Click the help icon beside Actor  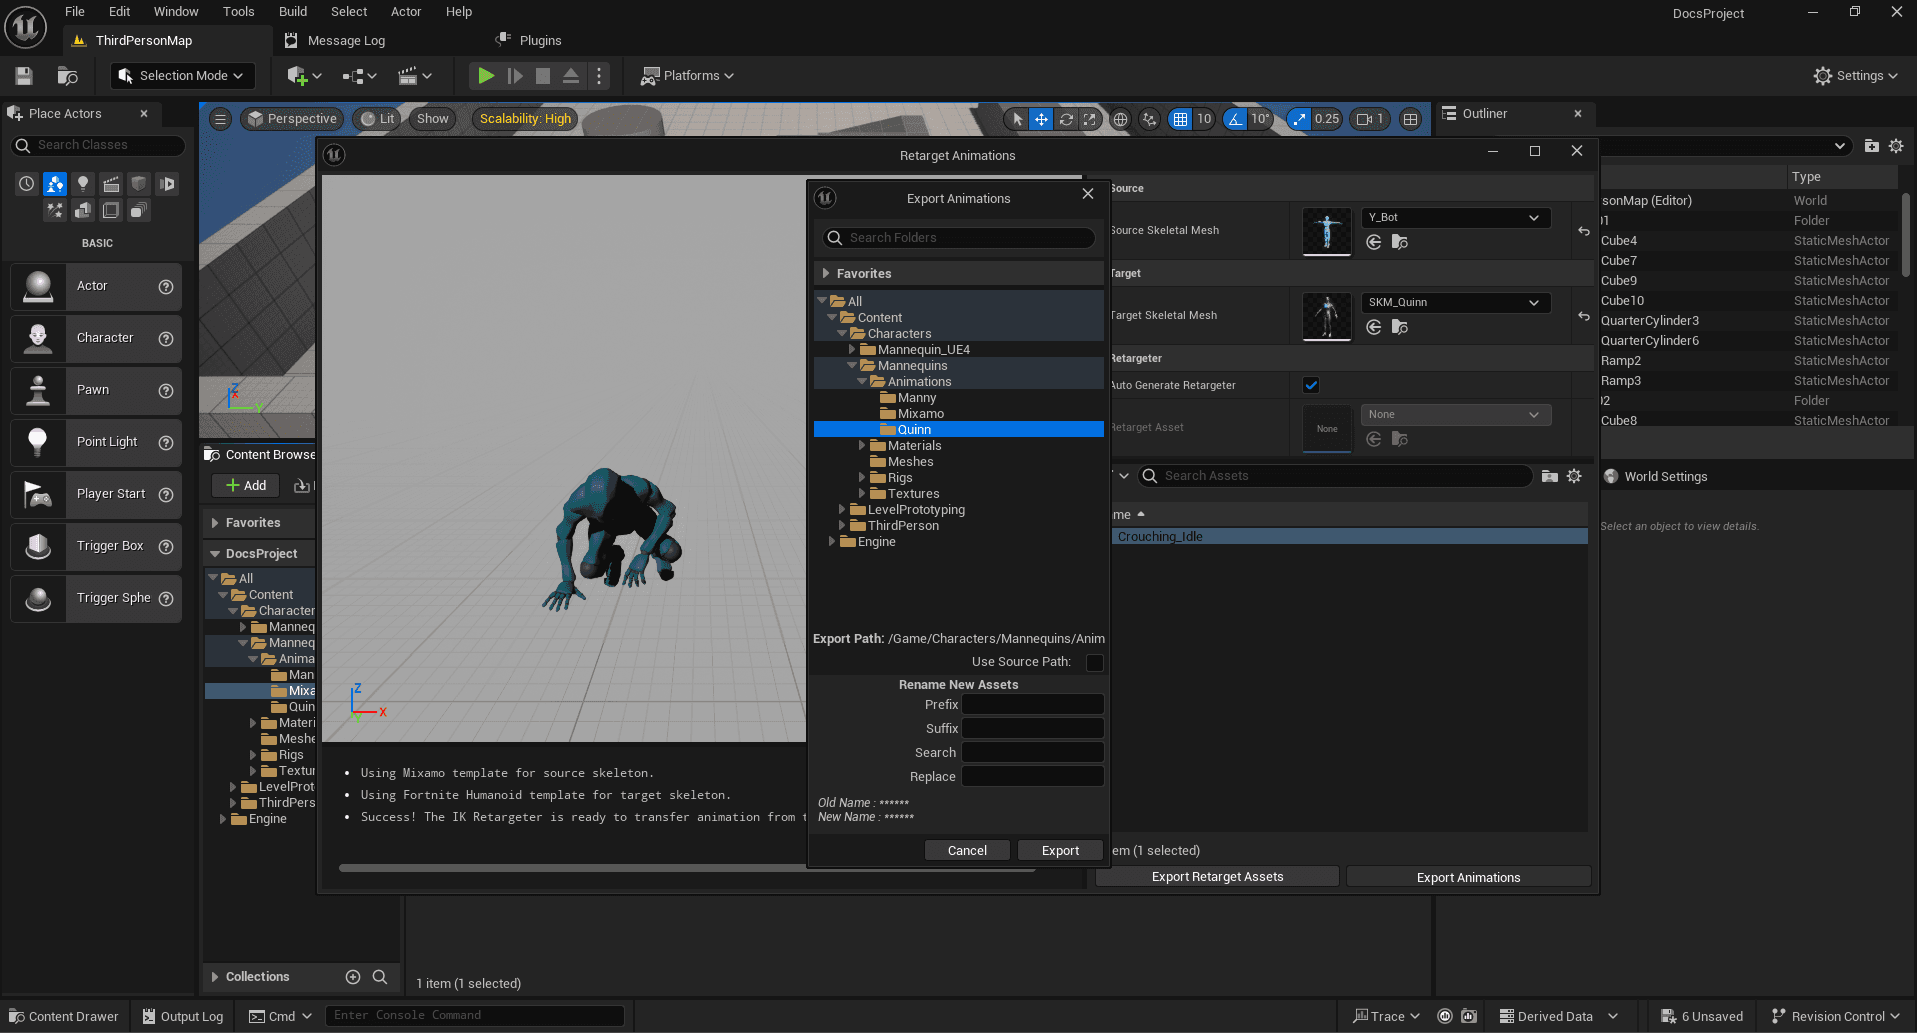coord(166,287)
